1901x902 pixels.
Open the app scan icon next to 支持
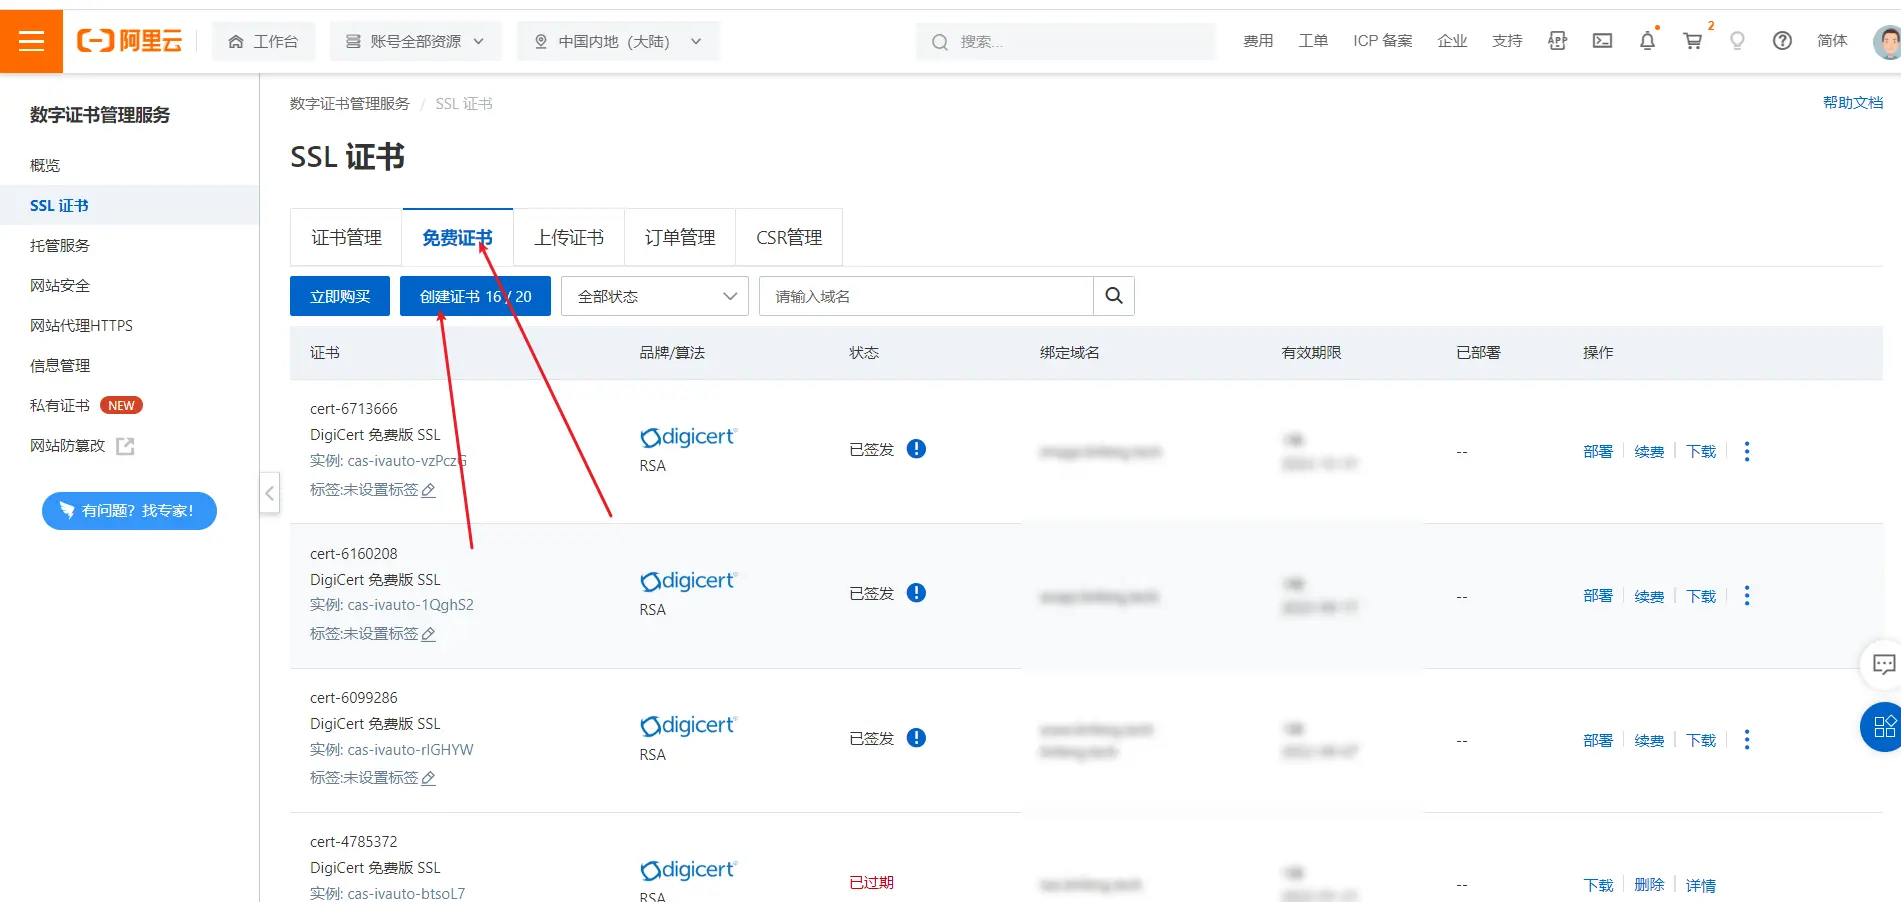(x=1557, y=41)
